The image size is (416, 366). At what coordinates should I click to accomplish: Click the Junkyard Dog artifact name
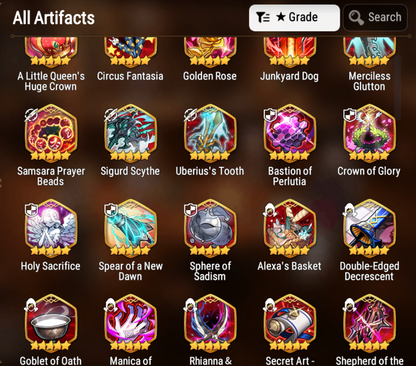click(289, 76)
